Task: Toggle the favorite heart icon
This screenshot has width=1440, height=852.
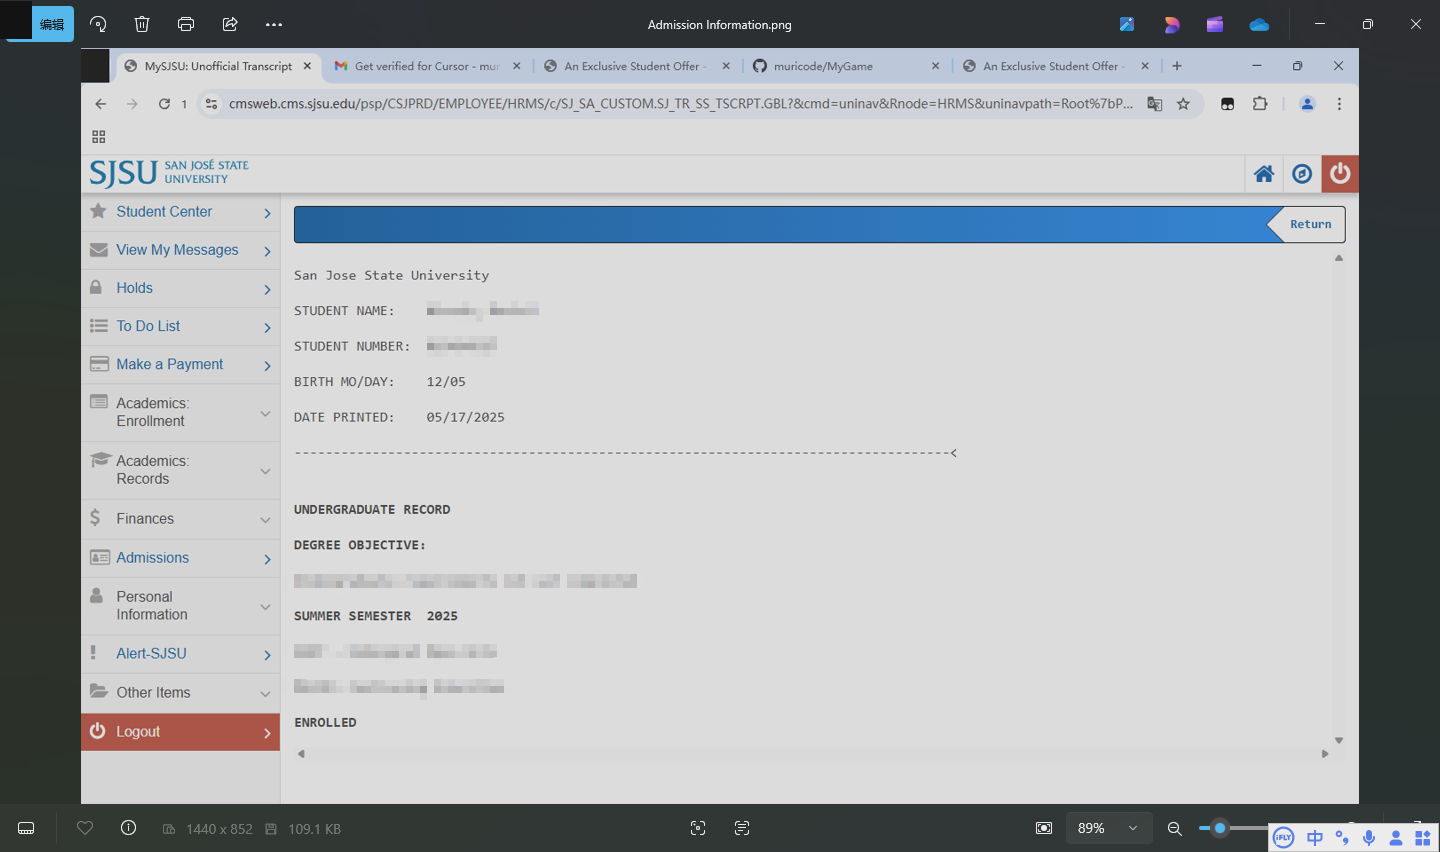Action: 85,828
